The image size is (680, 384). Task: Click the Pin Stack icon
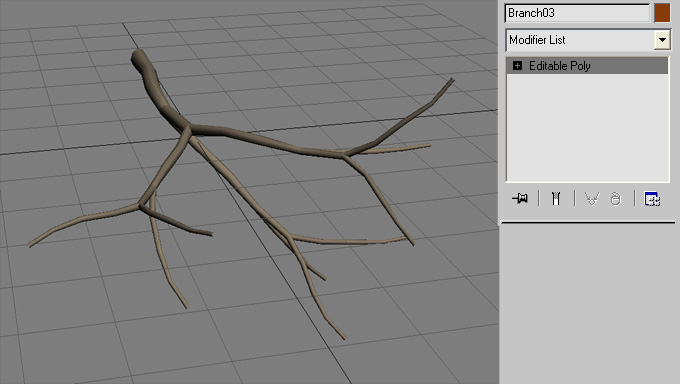520,199
